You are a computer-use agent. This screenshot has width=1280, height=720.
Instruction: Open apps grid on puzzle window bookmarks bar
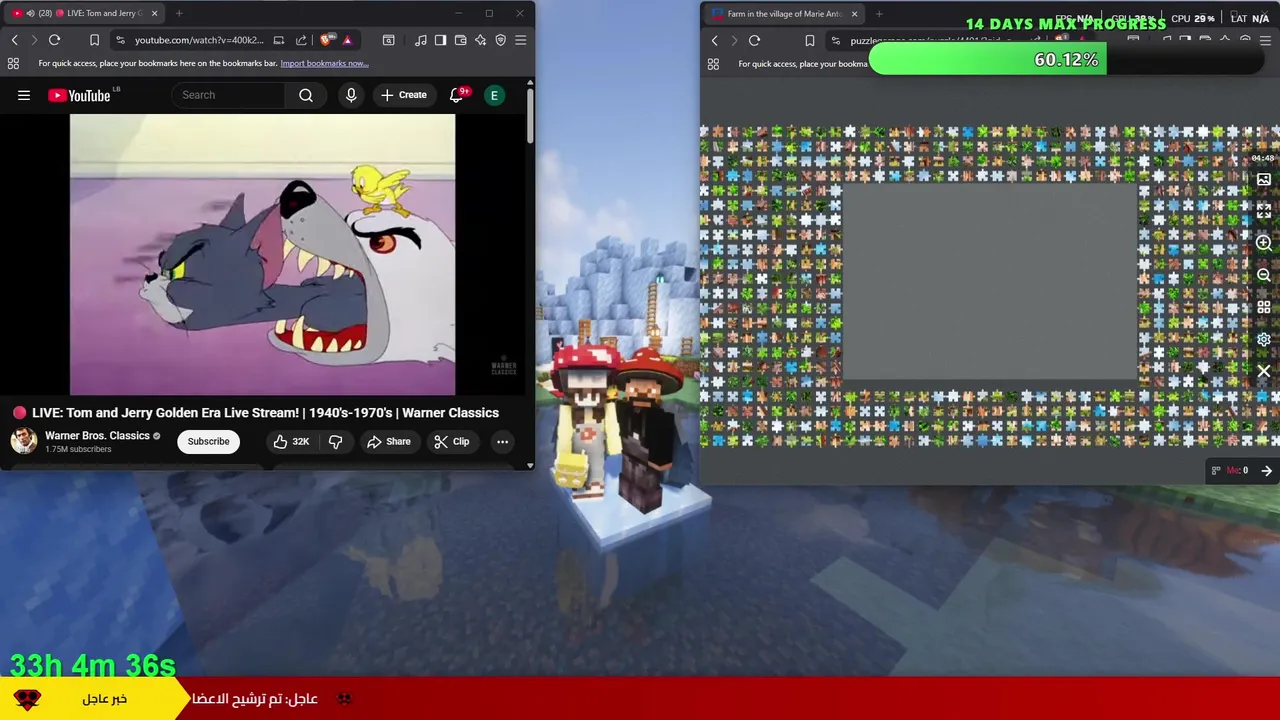pos(713,64)
